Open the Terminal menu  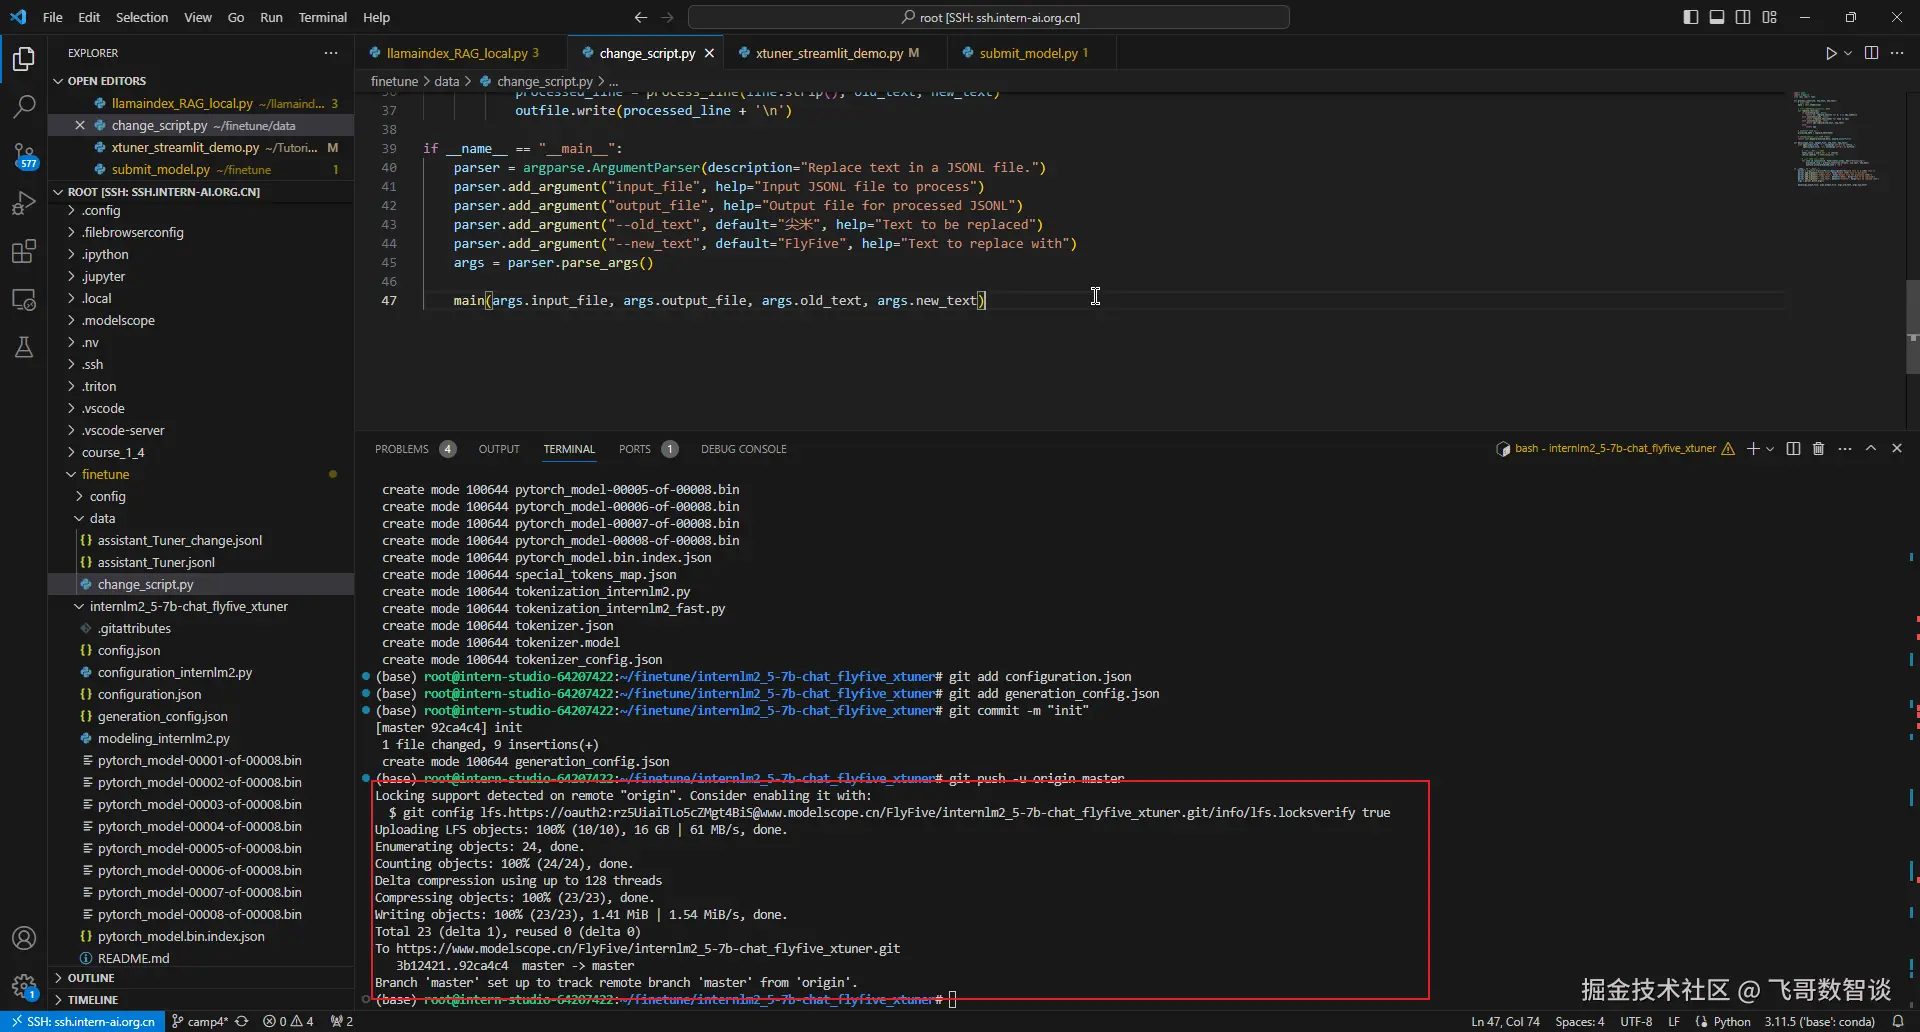322,17
